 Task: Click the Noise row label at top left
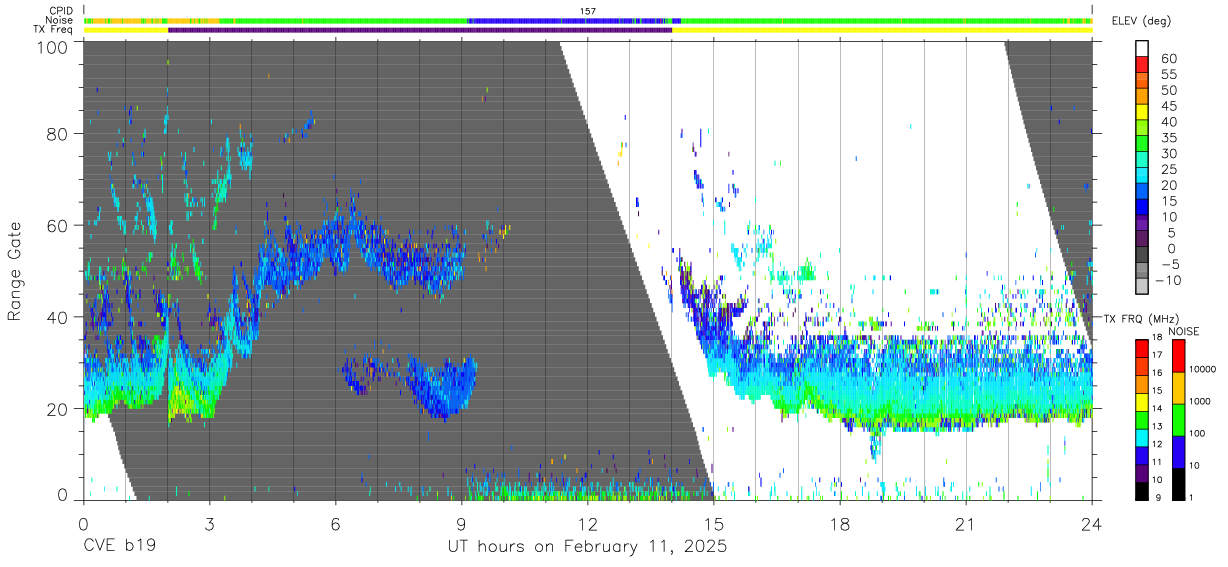59,20
